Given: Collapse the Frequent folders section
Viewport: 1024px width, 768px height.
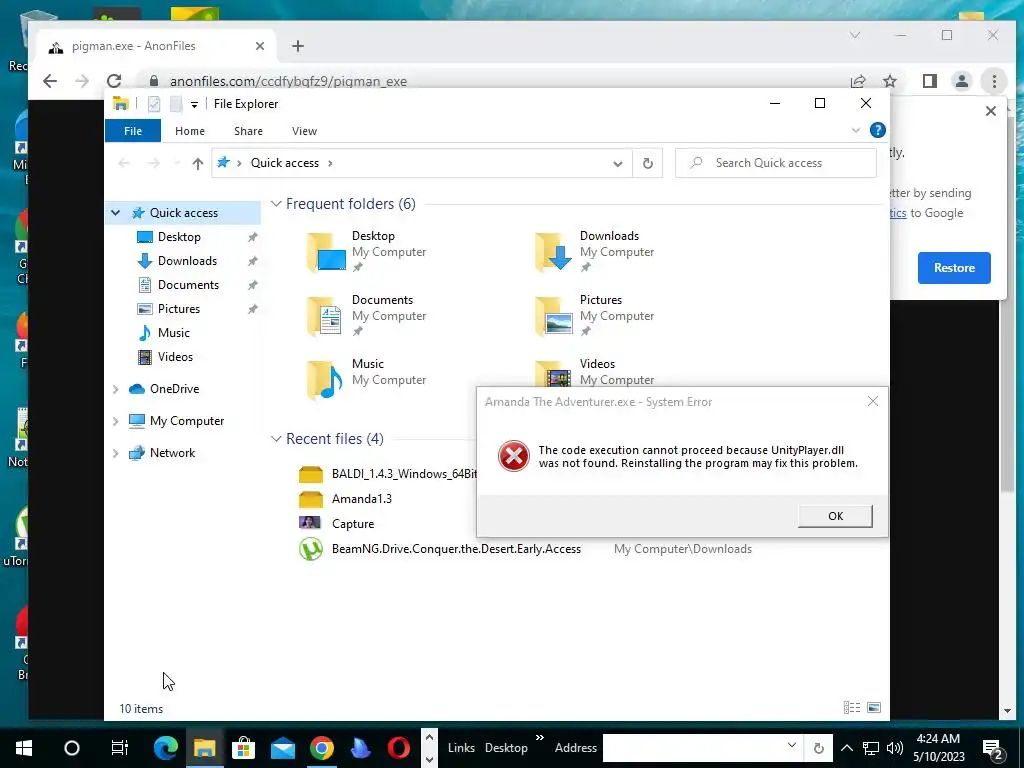Looking at the screenshot, I should tap(276, 204).
